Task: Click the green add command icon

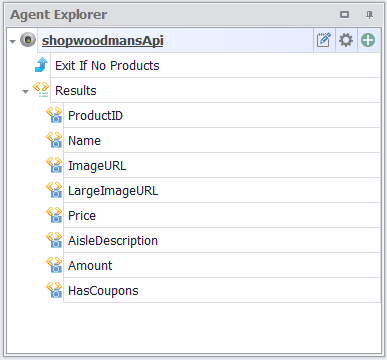Action: [368, 40]
